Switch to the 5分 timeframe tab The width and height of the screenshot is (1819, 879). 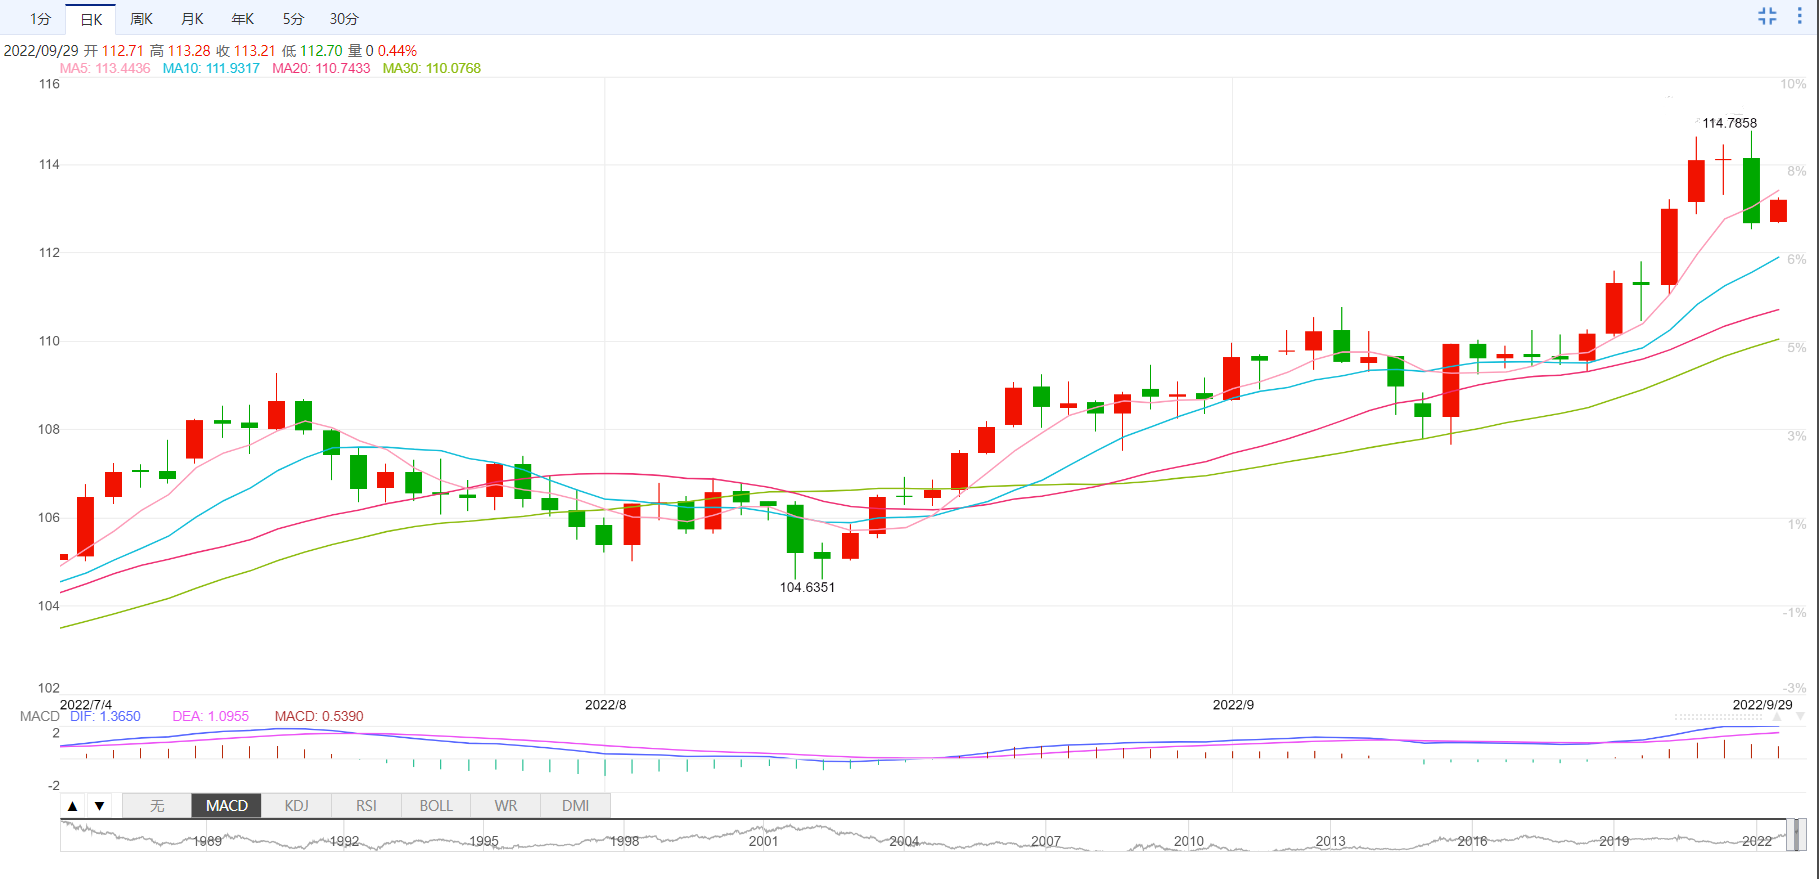293,19
